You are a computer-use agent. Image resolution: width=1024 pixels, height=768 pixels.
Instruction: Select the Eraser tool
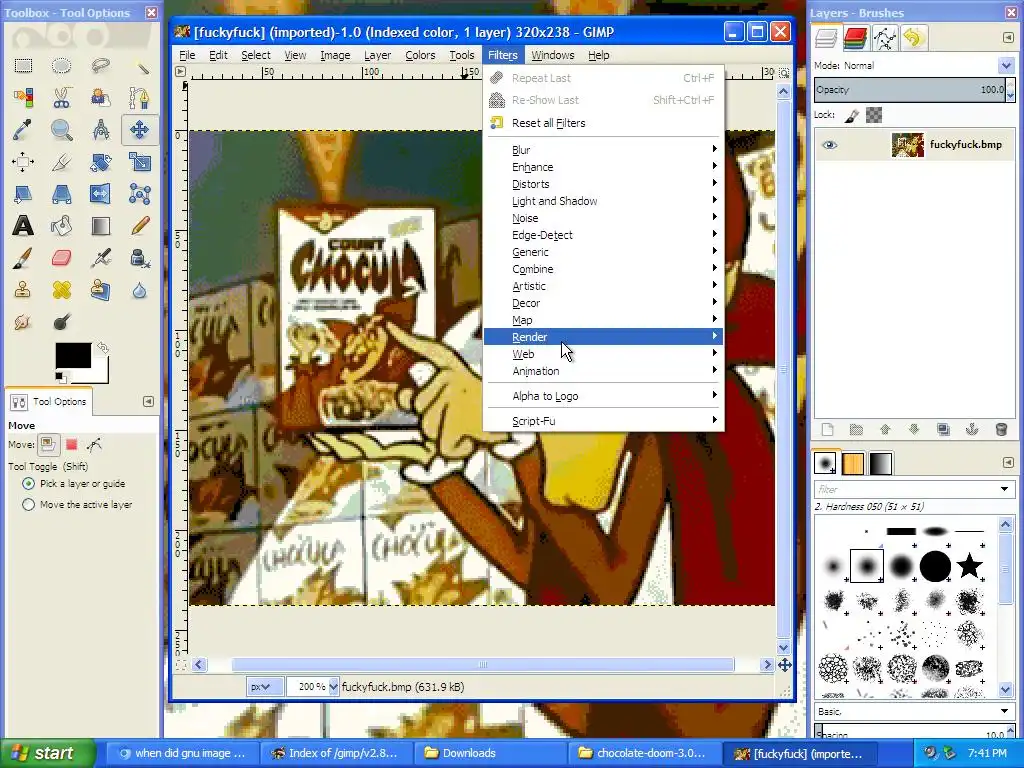pos(61,258)
